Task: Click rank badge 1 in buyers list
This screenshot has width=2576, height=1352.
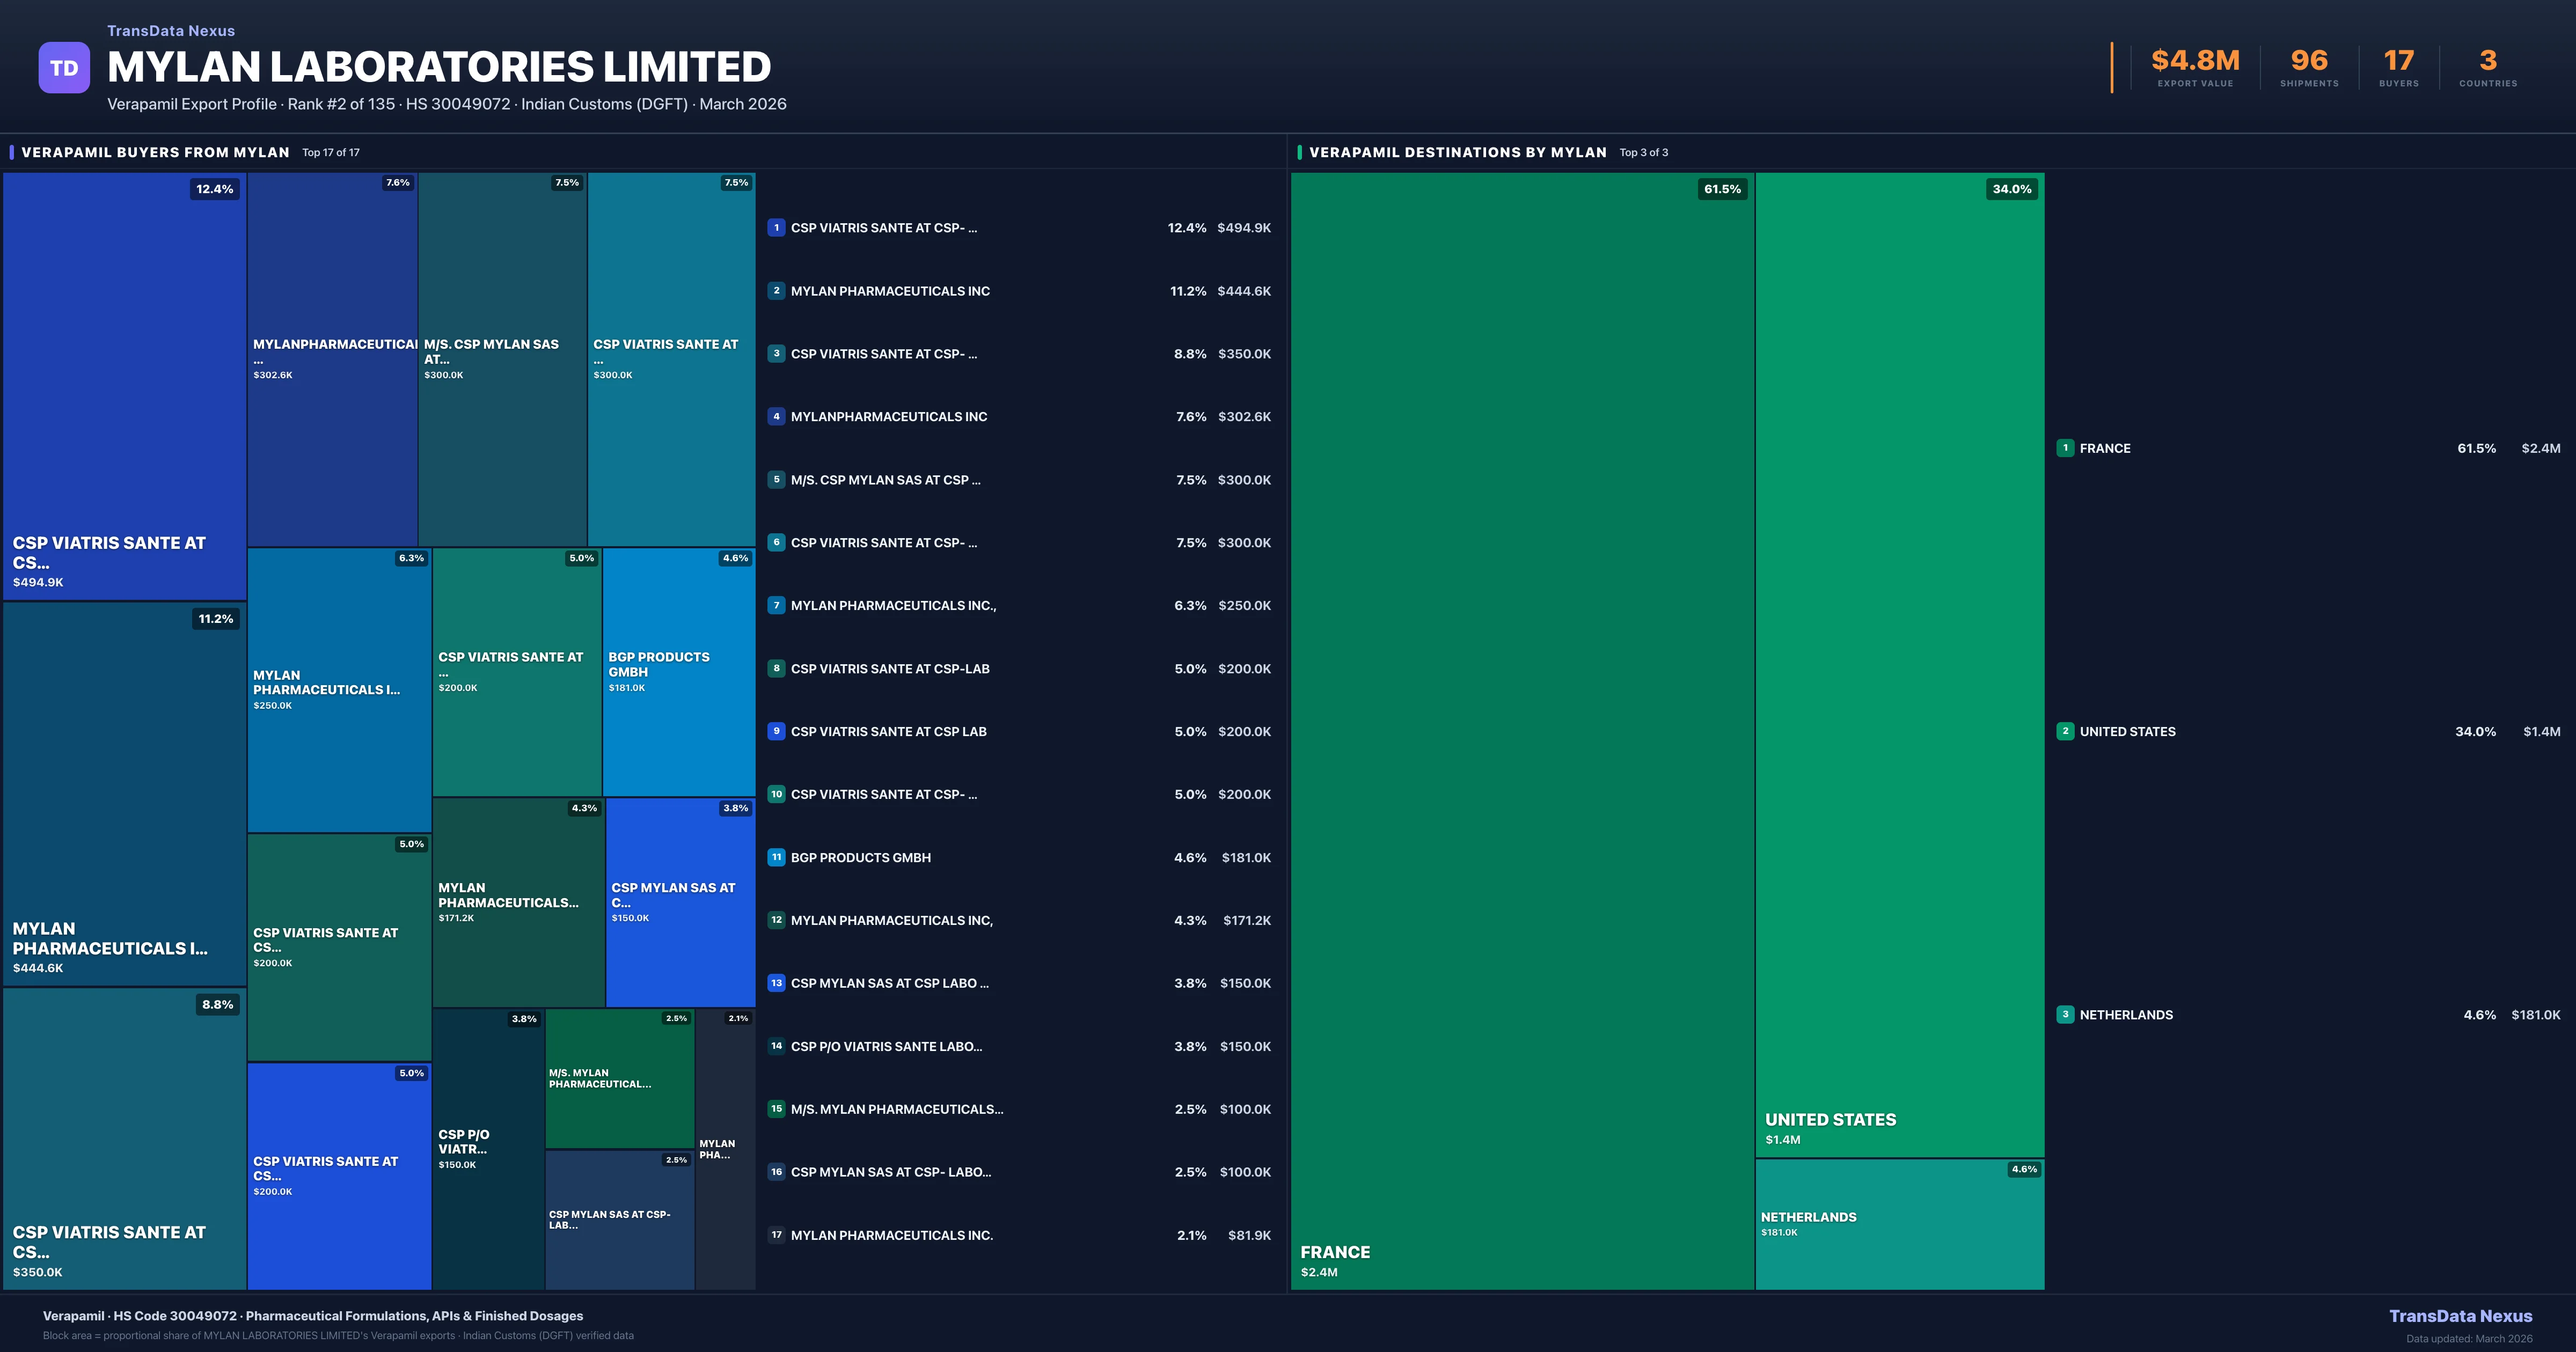Action: click(776, 228)
